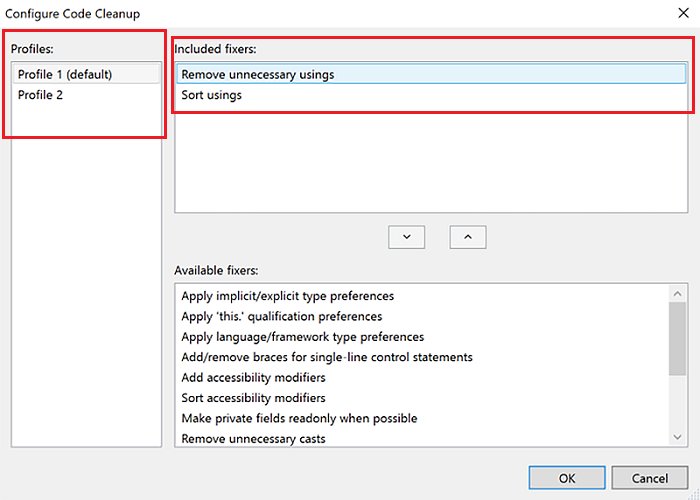
Task: Select Profile 2 in Profiles list
Action: coord(86,95)
